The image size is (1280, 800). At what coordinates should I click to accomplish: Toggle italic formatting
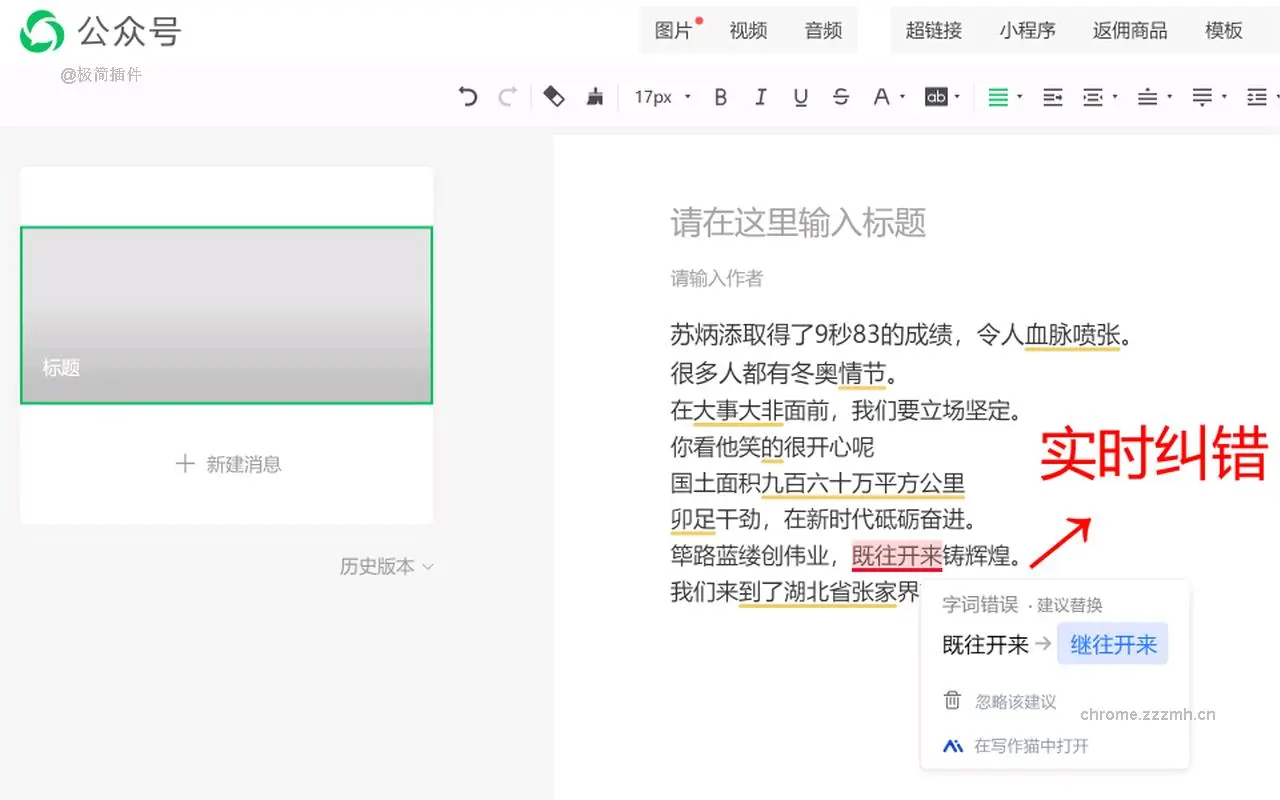pos(760,97)
